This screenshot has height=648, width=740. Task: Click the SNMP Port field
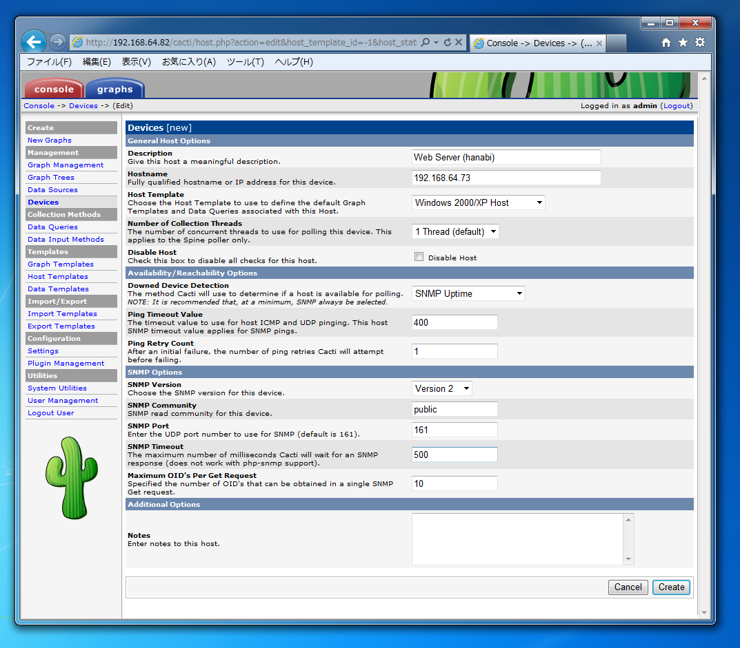(x=454, y=430)
